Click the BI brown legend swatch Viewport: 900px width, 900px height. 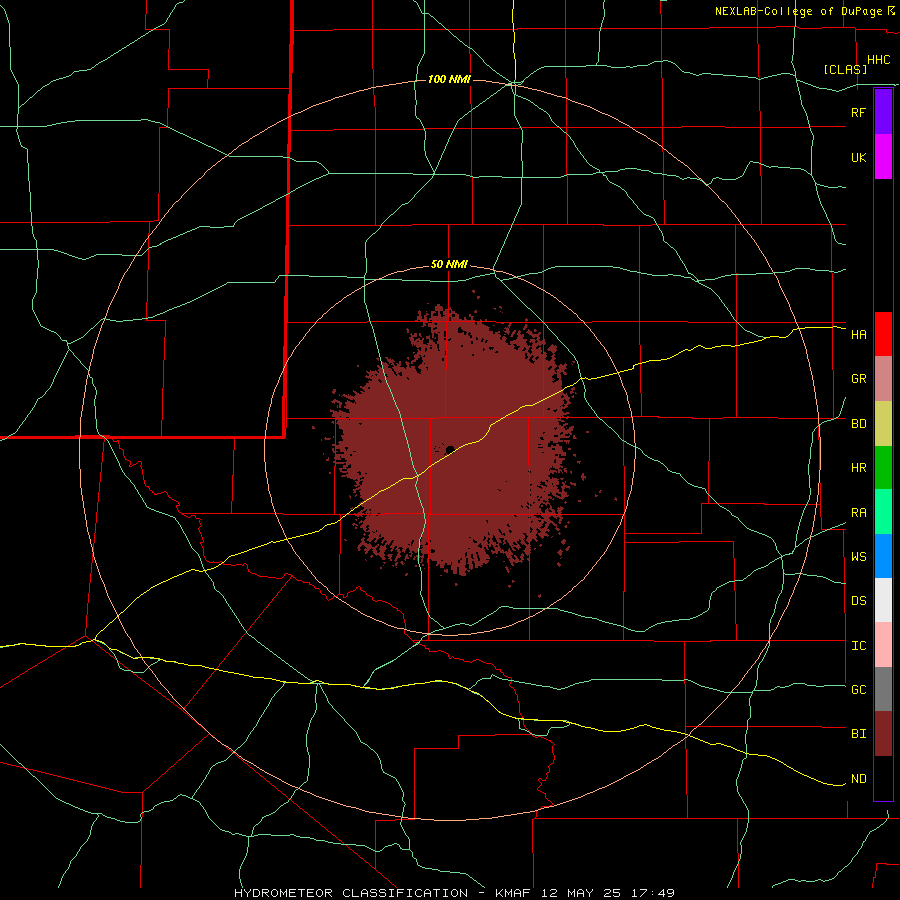pos(883,734)
